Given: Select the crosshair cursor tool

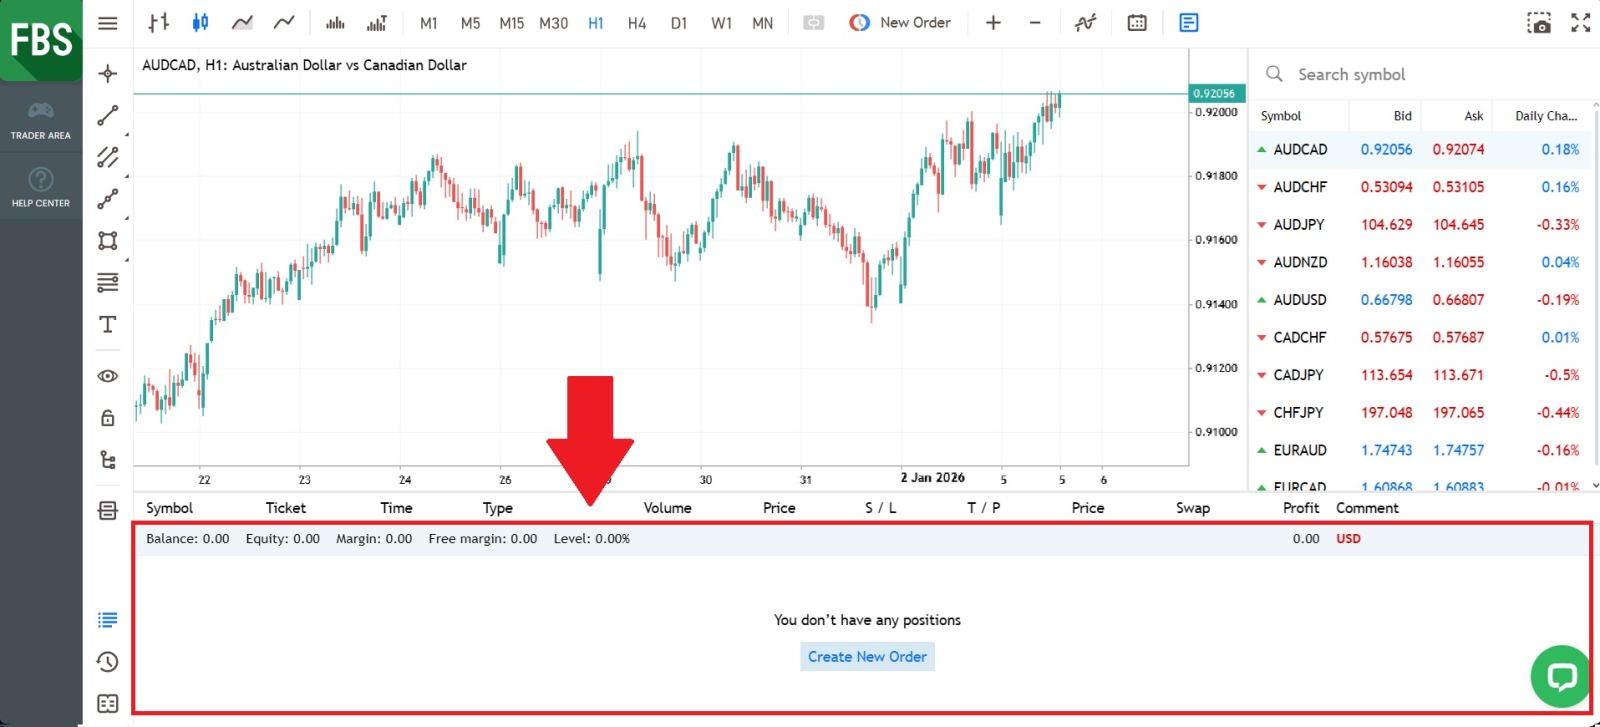Looking at the screenshot, I should [108, 73].
